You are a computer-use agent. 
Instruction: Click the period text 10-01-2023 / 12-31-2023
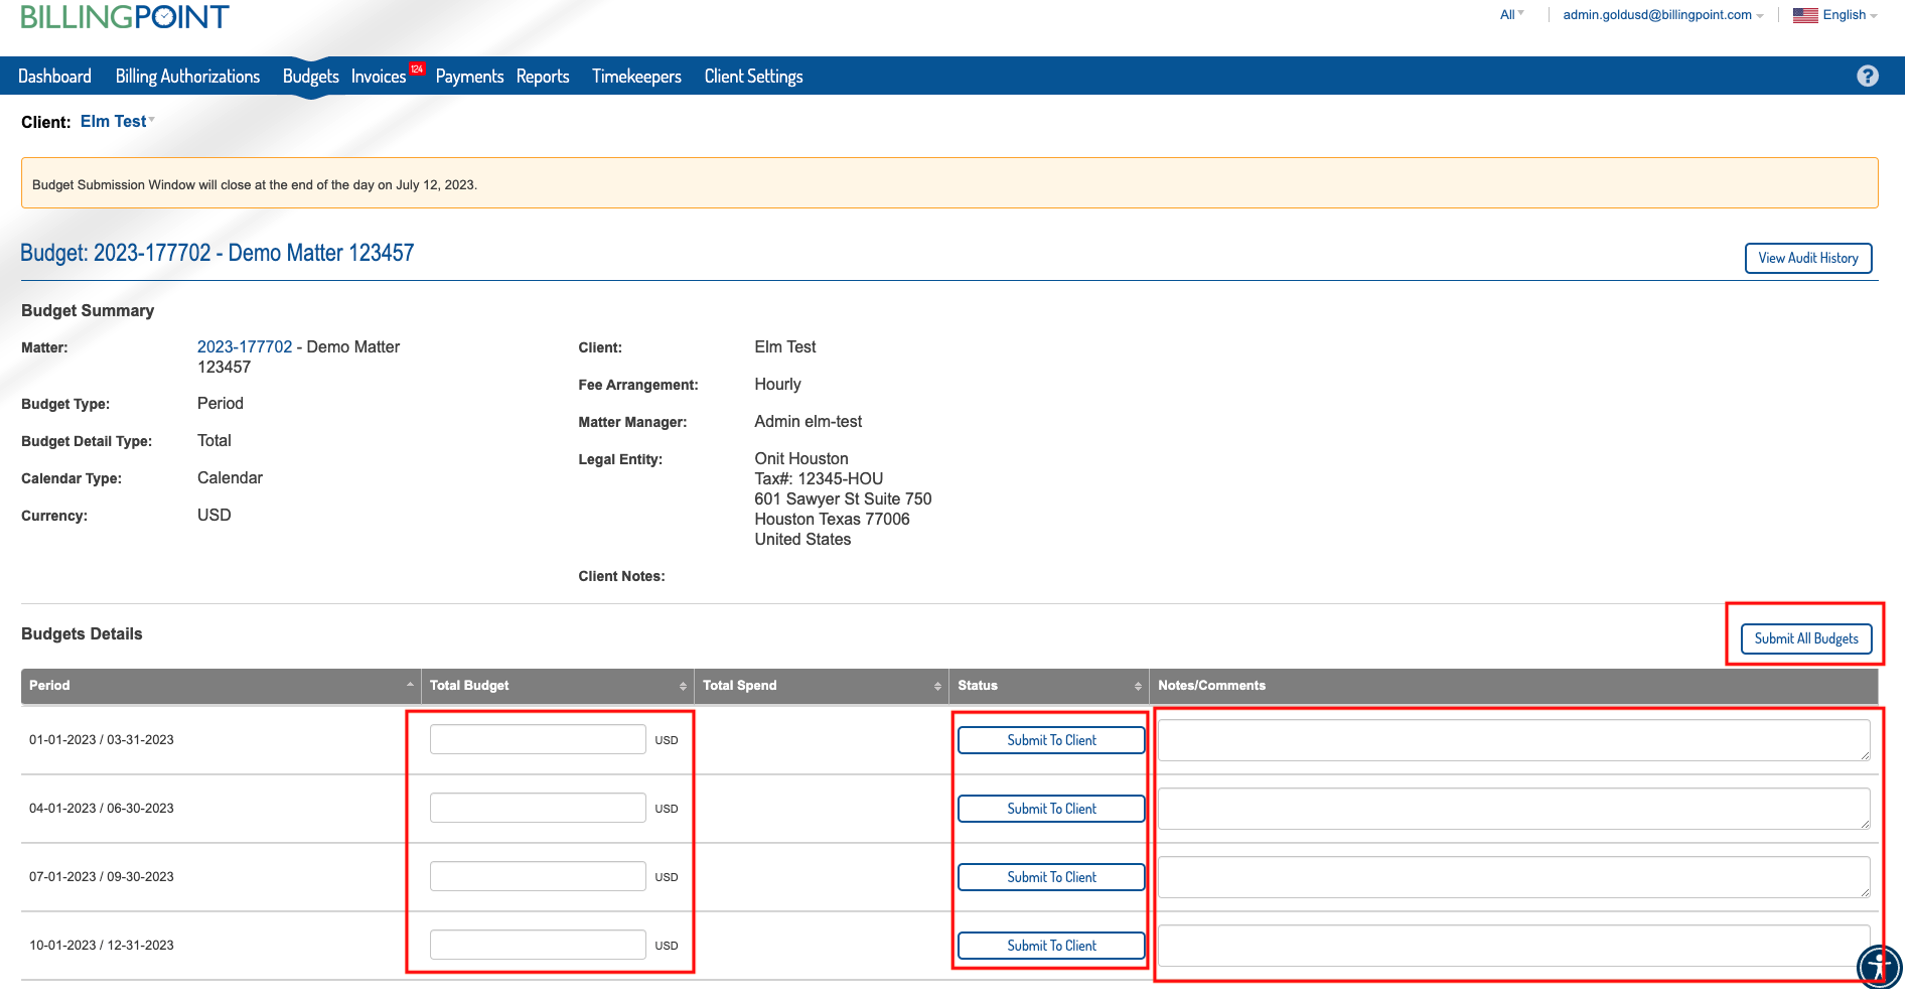[101, 945]
